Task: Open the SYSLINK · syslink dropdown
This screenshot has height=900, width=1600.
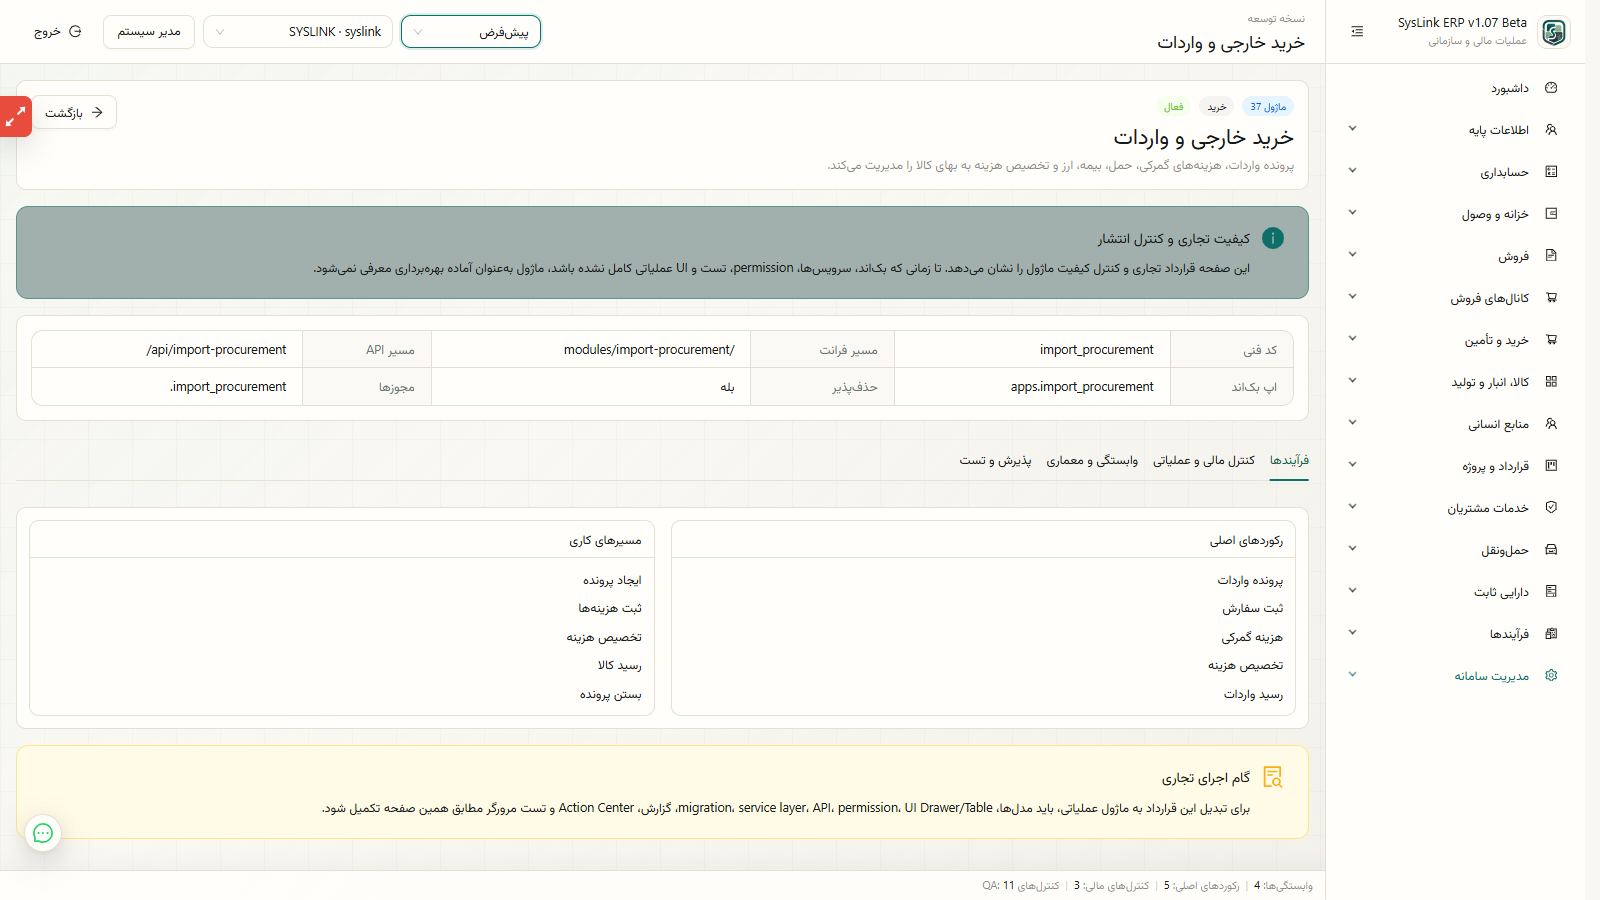Action: click(298, 32)
